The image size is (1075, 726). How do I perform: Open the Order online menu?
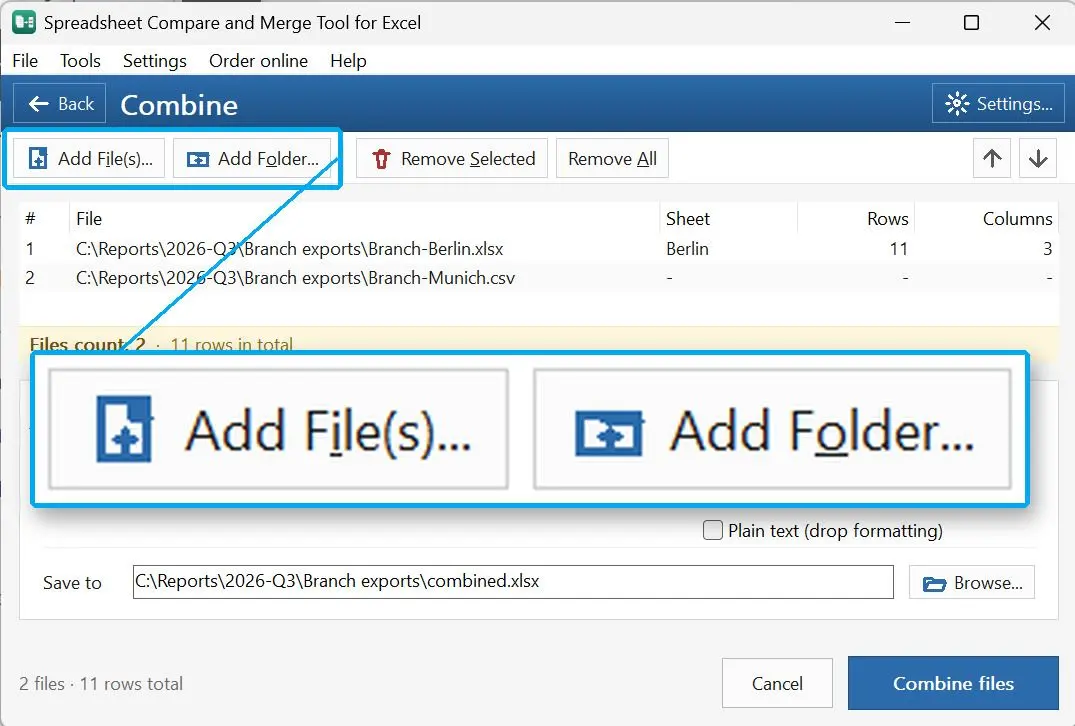point(258,60)
